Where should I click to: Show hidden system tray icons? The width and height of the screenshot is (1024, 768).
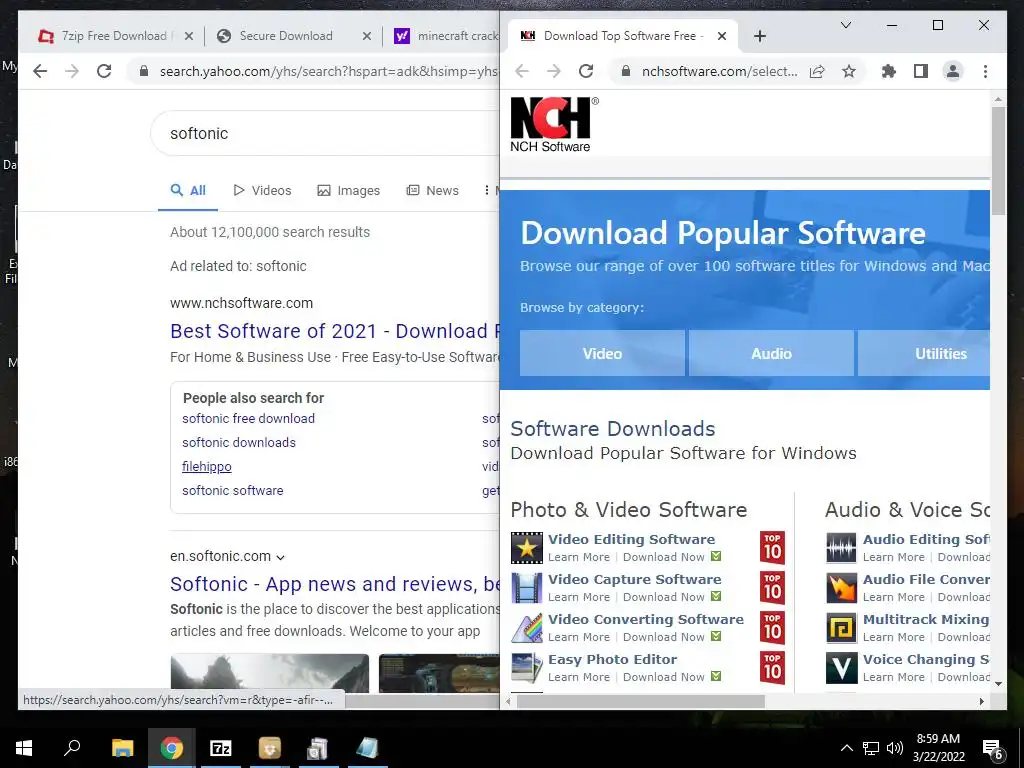[846, 748]
